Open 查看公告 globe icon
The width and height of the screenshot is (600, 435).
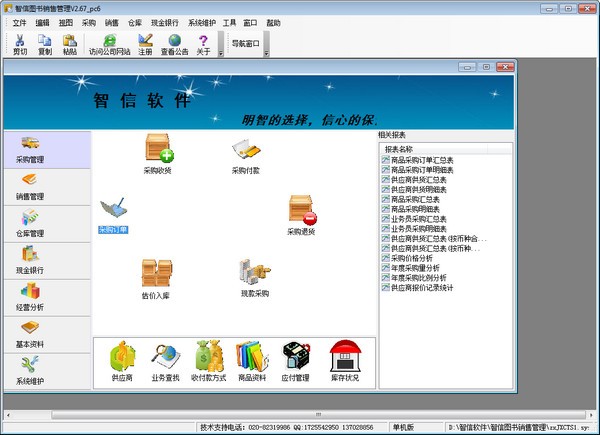point(174,44)
